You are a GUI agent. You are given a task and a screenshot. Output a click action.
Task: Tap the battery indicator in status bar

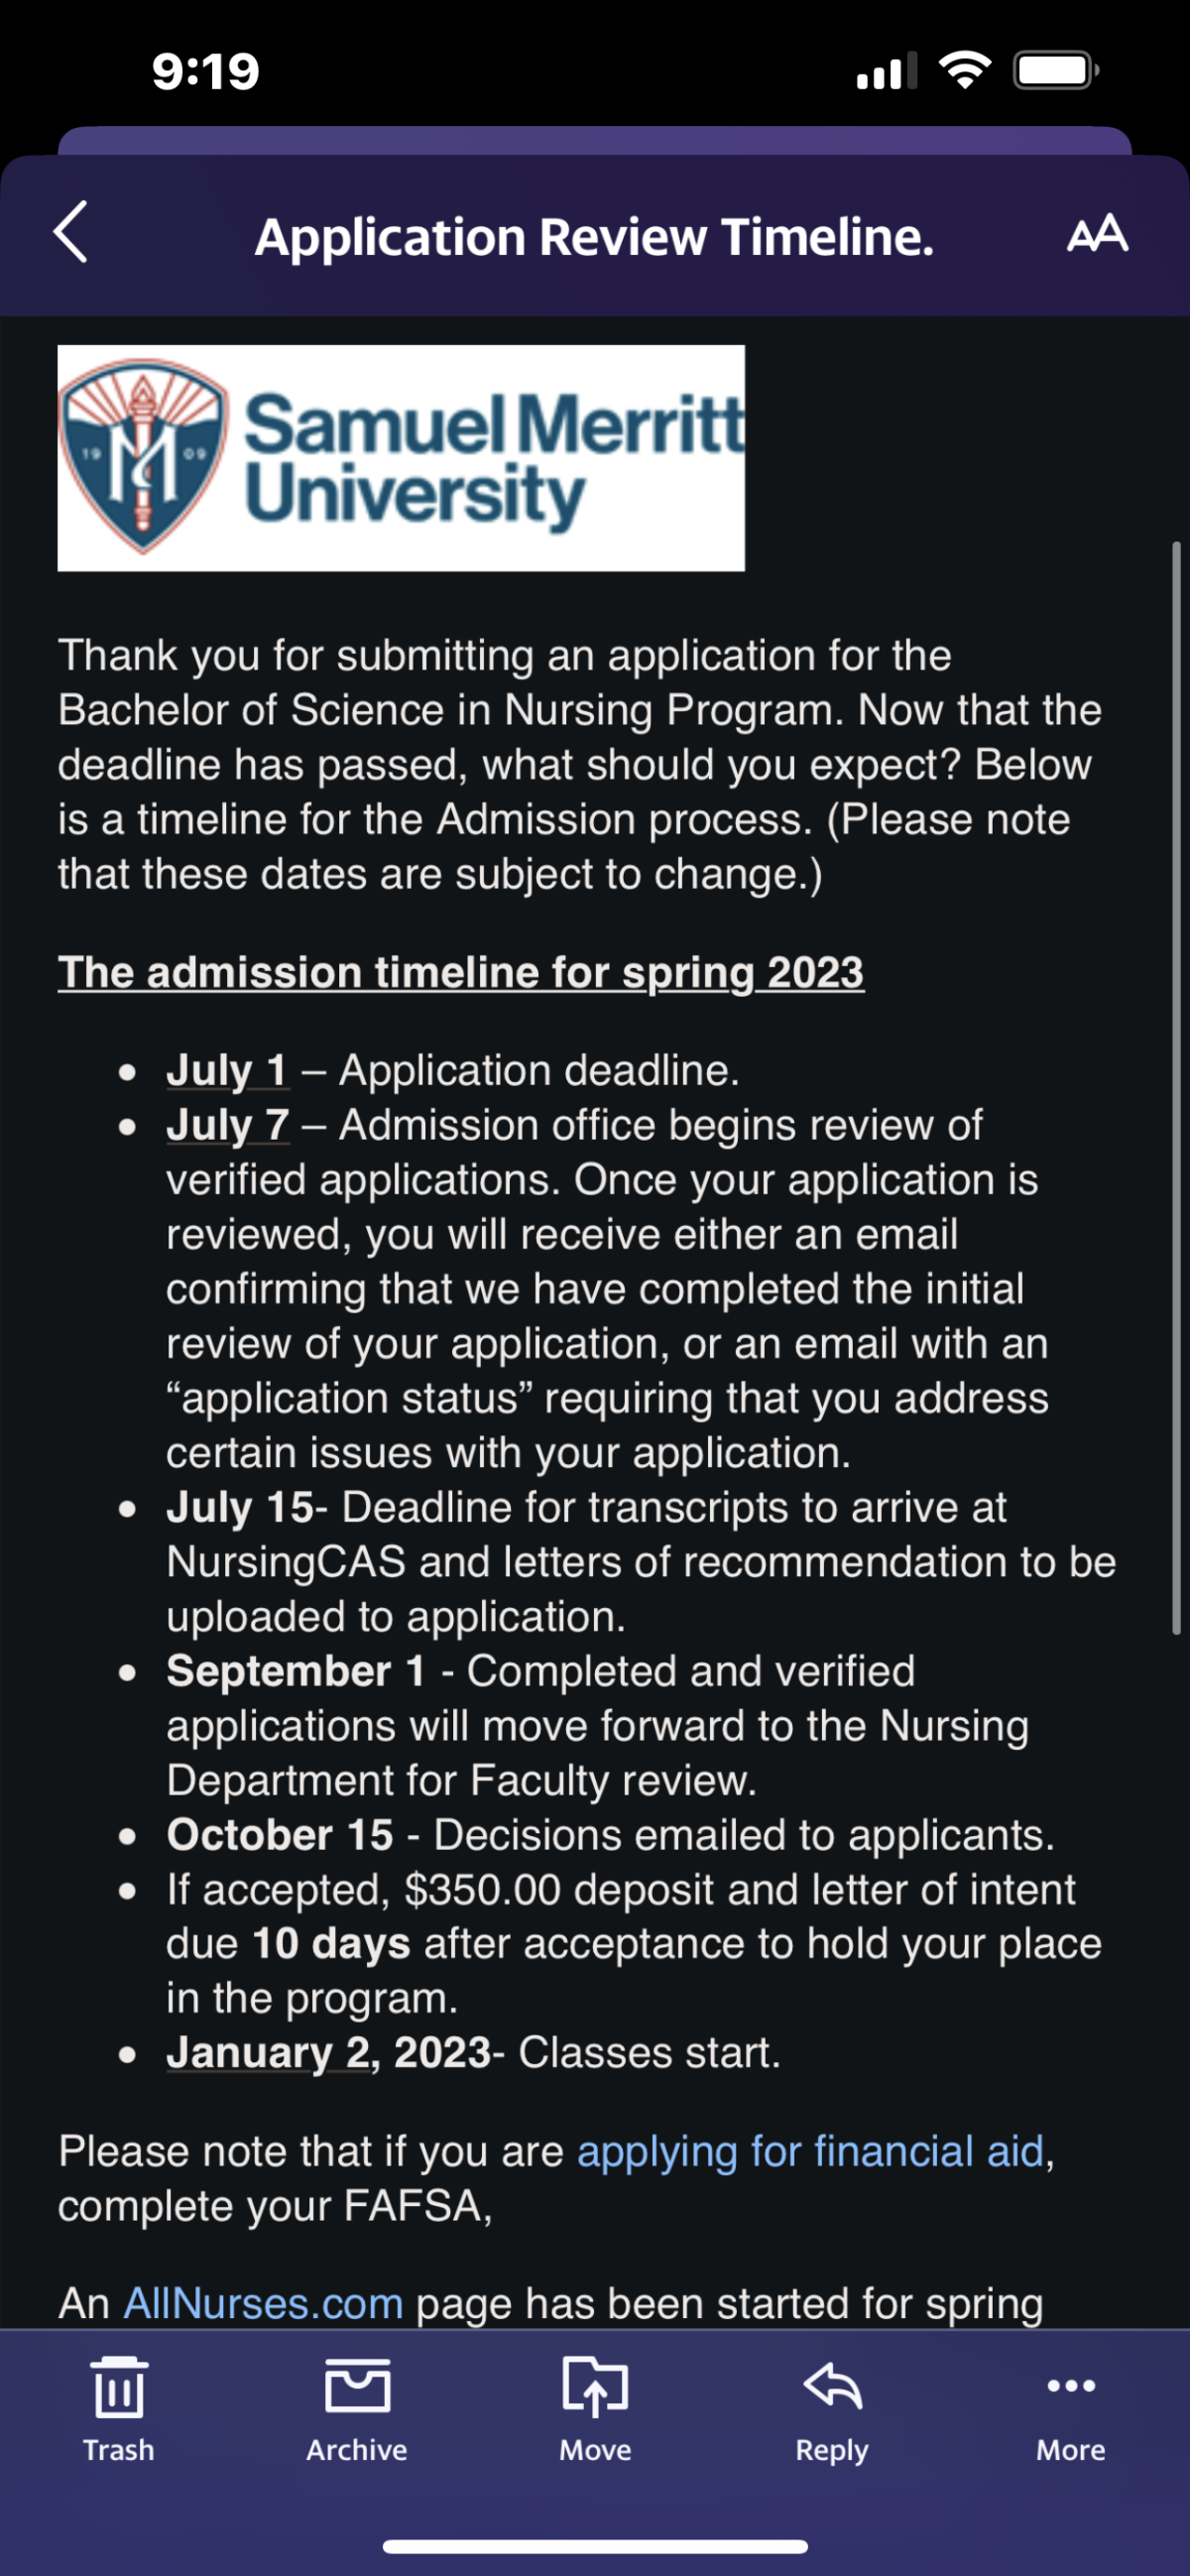click(x=1057, y=71)
